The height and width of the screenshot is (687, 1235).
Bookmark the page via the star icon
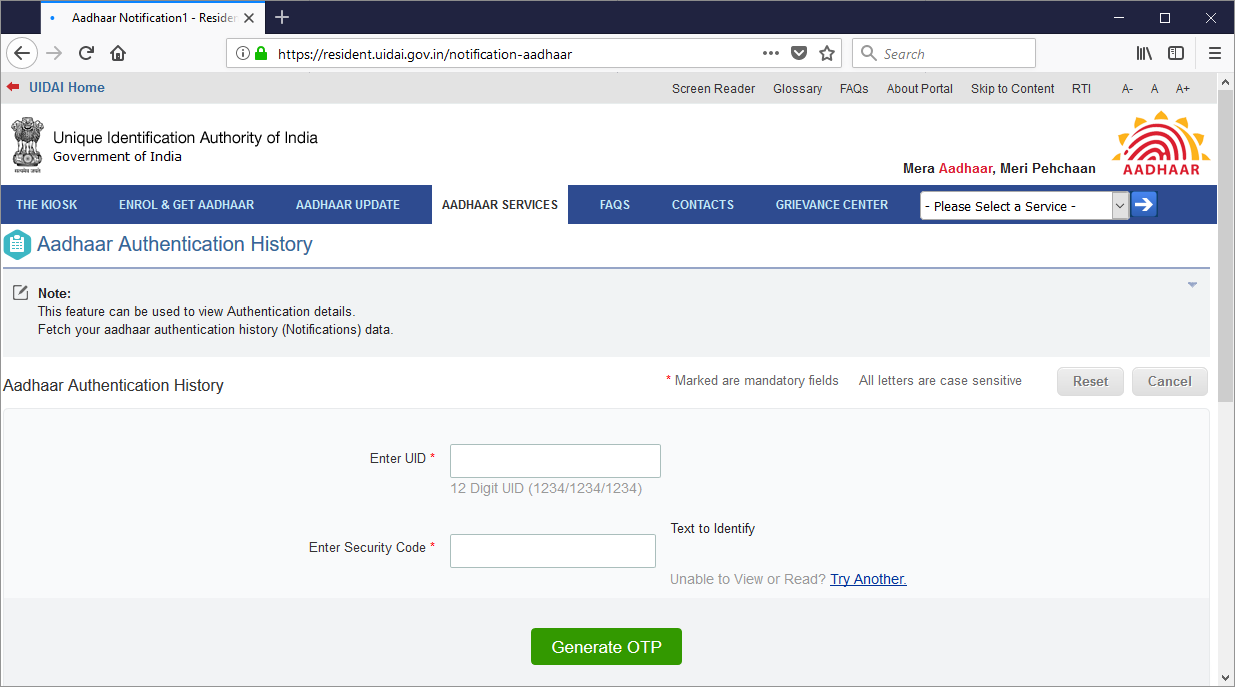[827, 53]
